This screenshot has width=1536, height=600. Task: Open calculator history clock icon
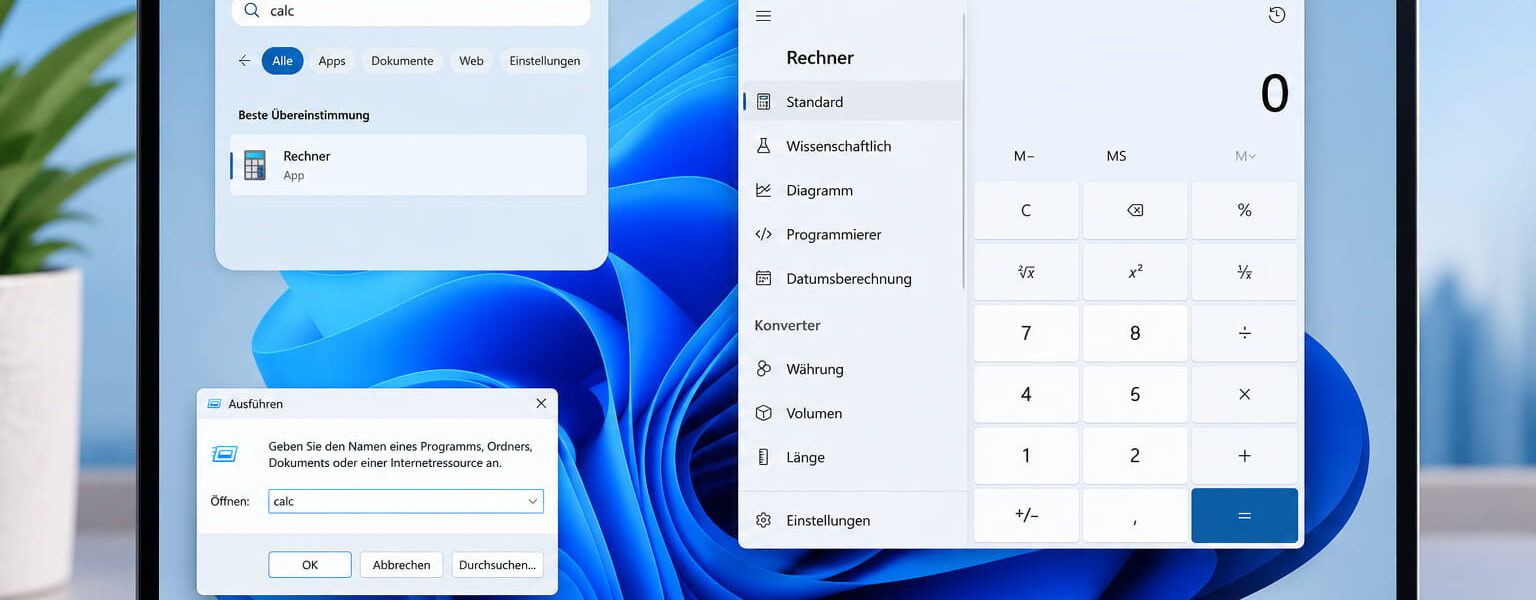[x=1276, y=15]
